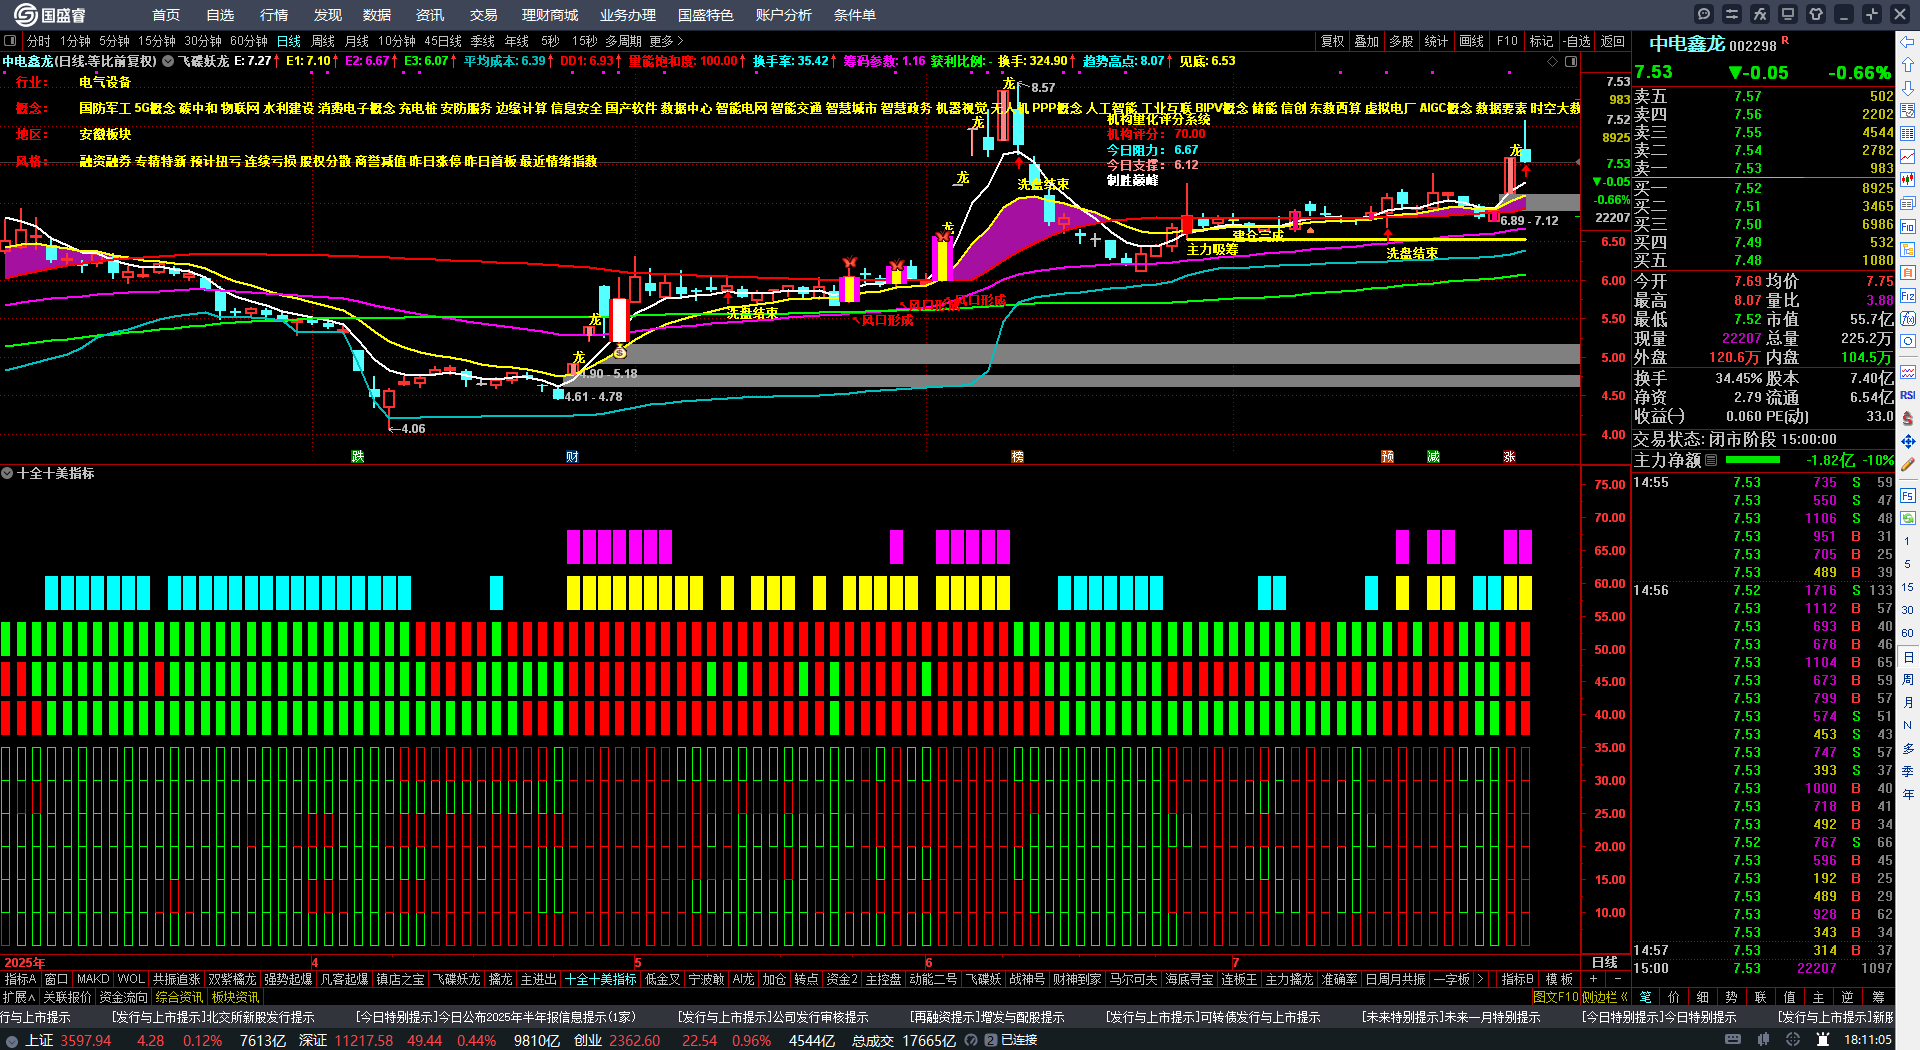Click the back arrow in right sidebar
Viewport: 1920px width, 1050px height.
coord(1908,41)
